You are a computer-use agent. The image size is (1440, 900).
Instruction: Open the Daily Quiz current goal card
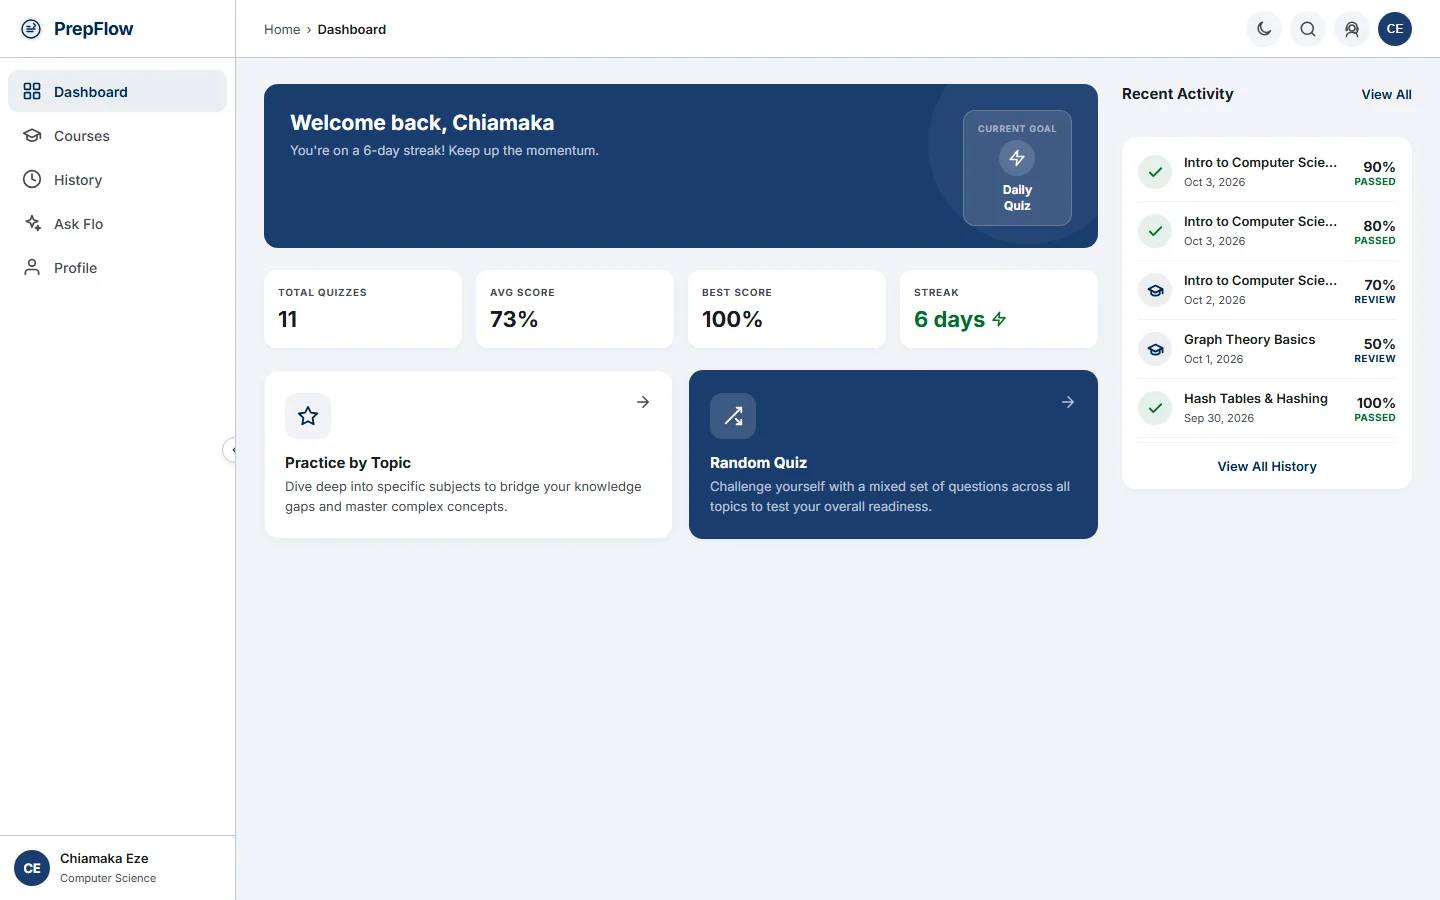(x=1017, y=168)
